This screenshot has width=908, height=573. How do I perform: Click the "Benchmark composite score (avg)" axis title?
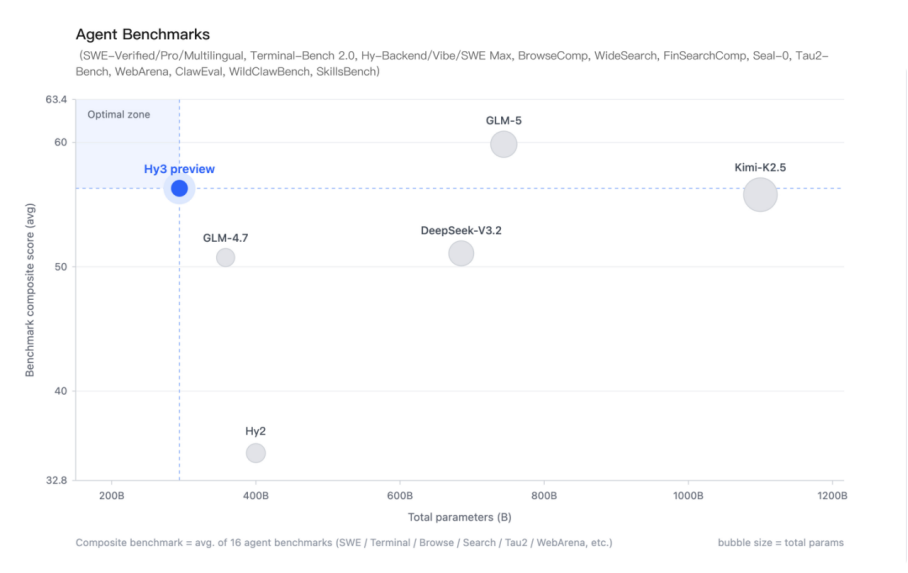30,290
